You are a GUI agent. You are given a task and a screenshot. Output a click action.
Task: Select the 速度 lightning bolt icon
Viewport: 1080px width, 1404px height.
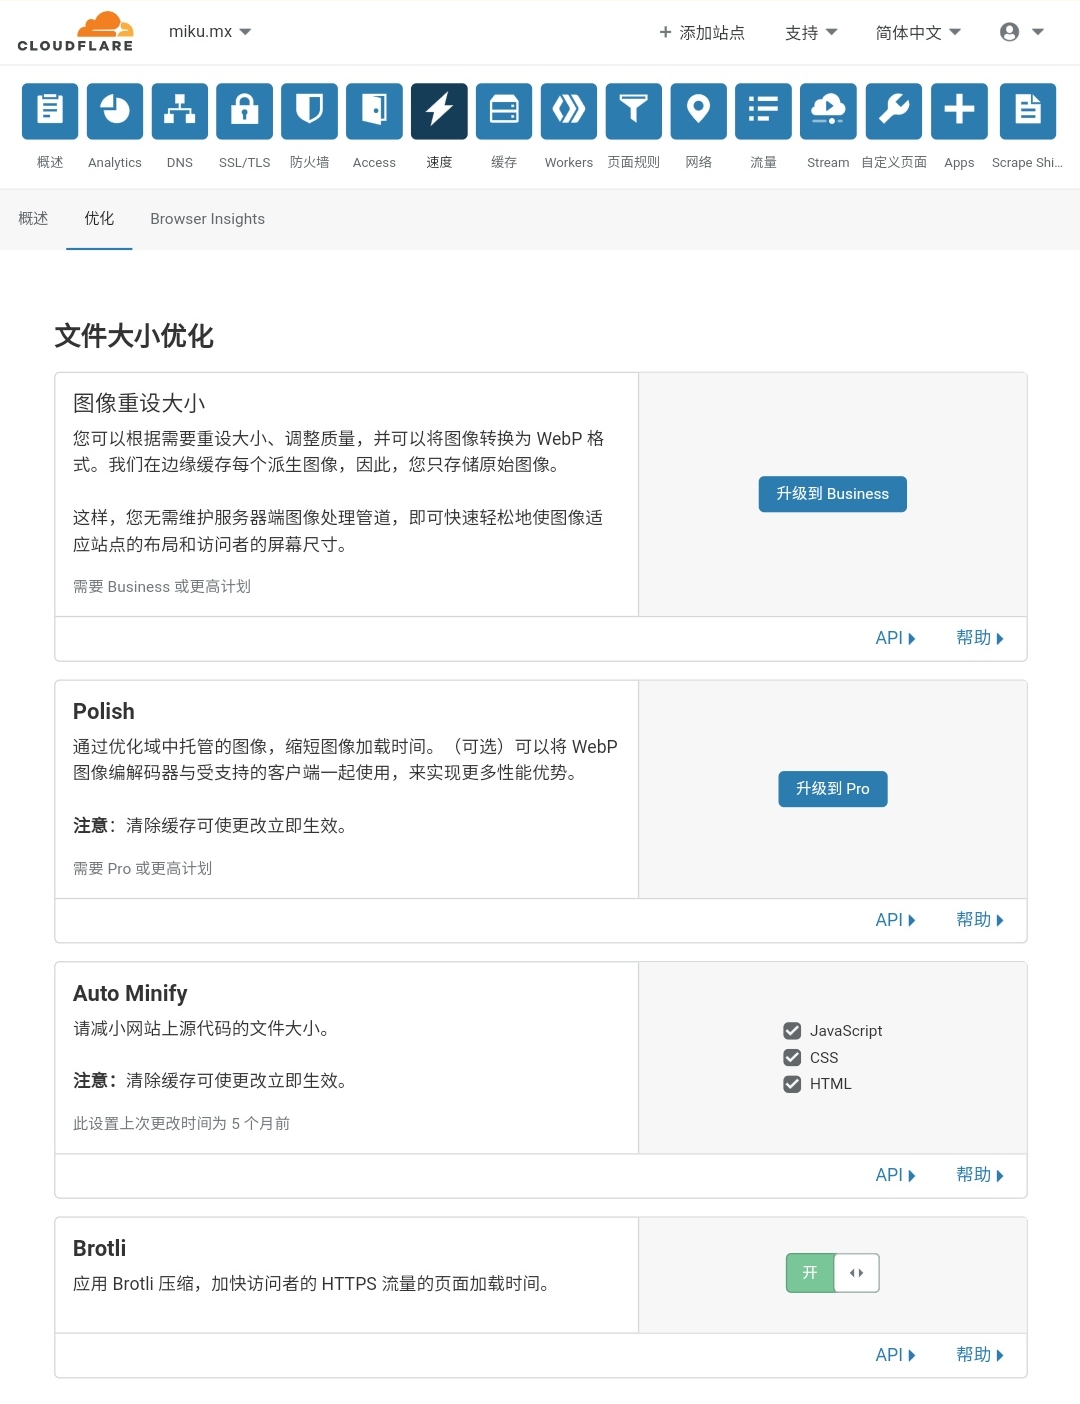coord(439,111)
